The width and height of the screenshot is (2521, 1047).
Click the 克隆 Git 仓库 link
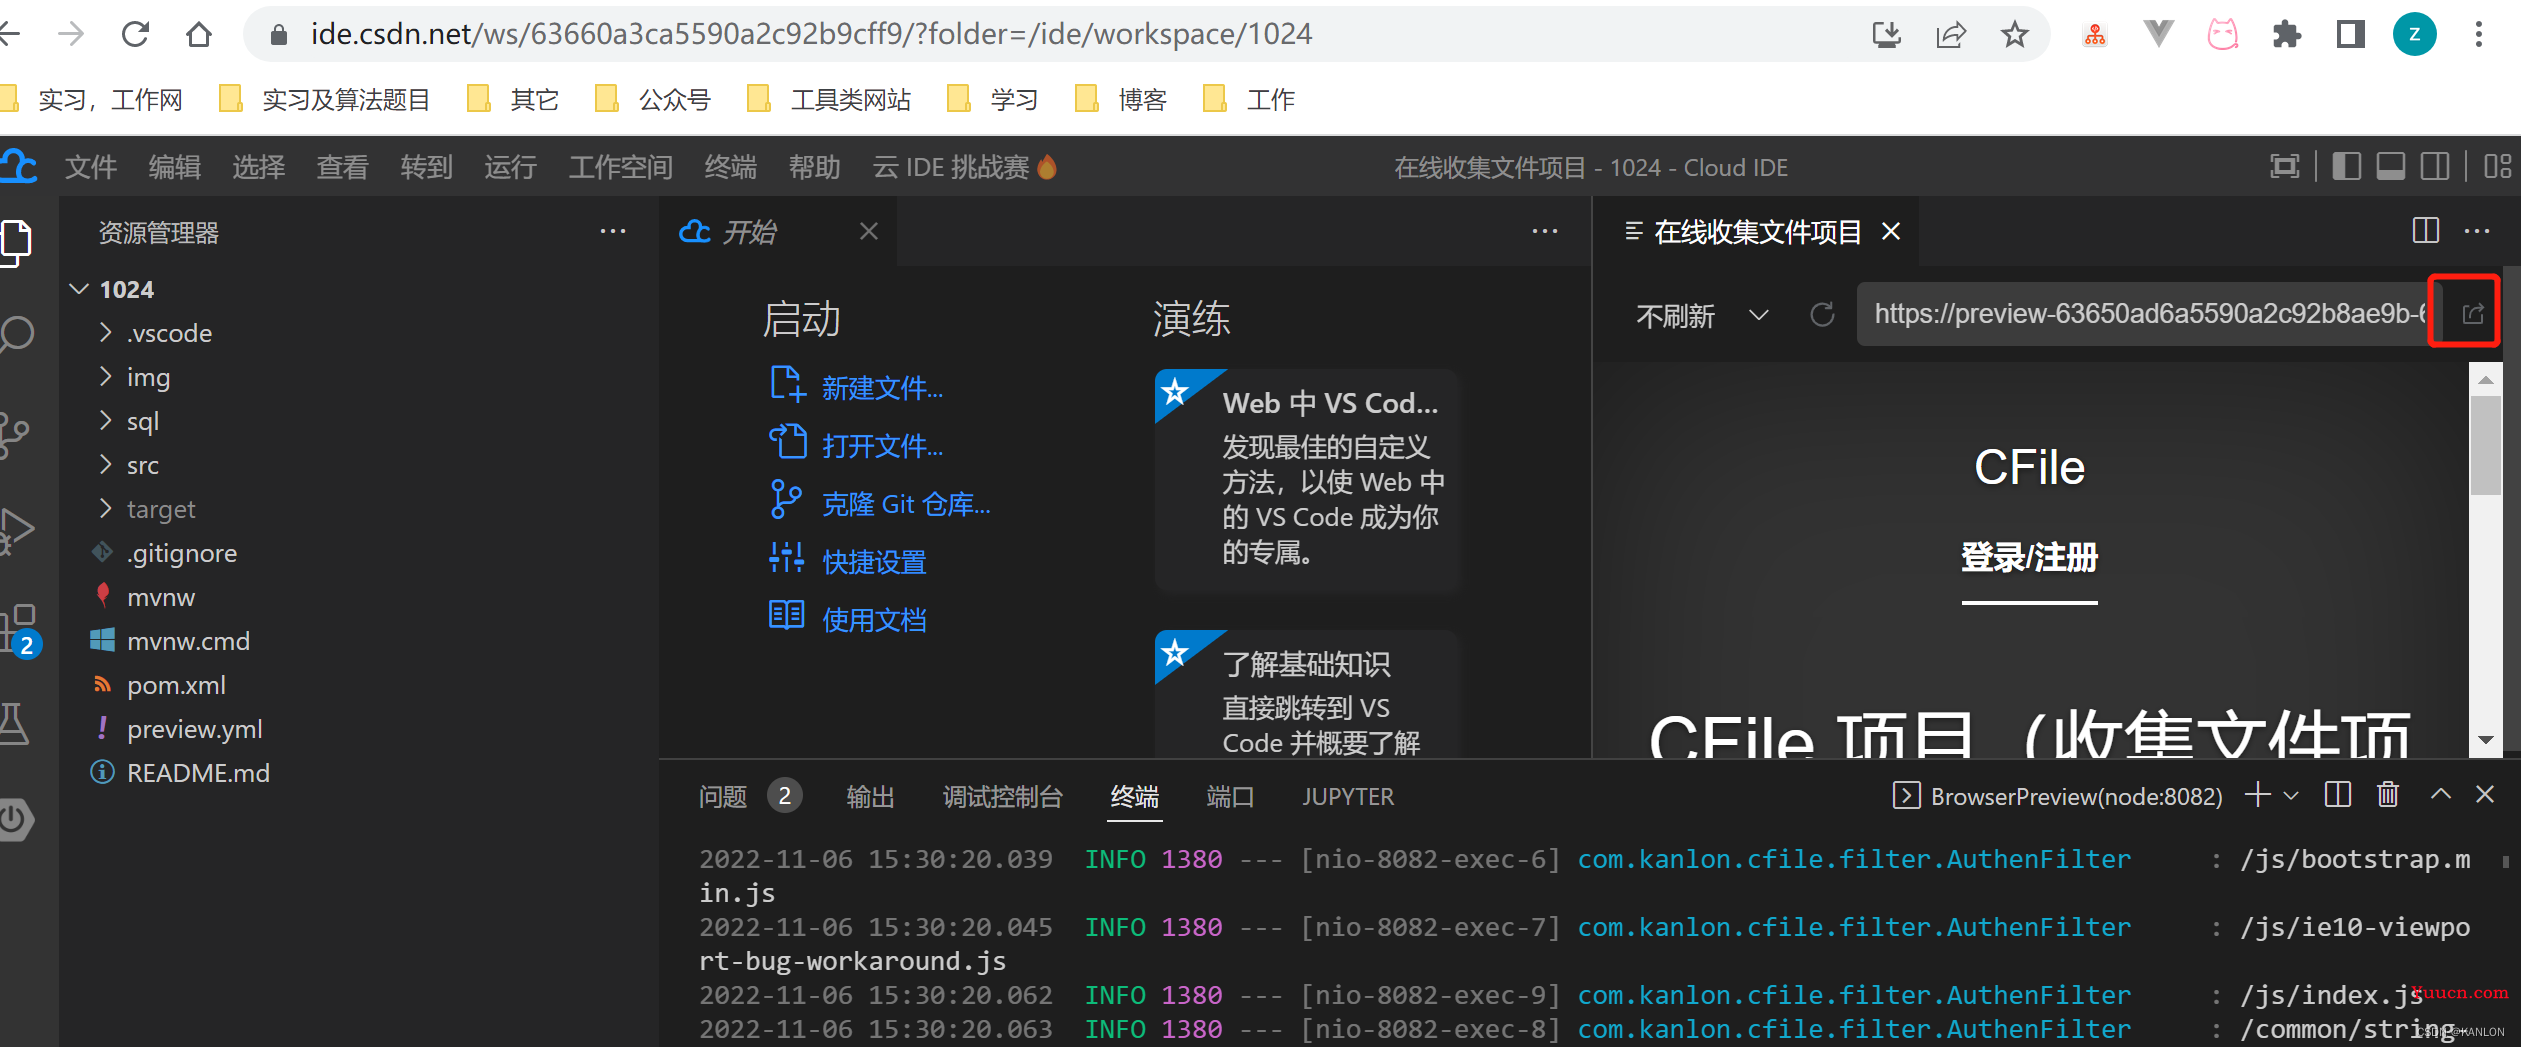click(x=906, y=504)
